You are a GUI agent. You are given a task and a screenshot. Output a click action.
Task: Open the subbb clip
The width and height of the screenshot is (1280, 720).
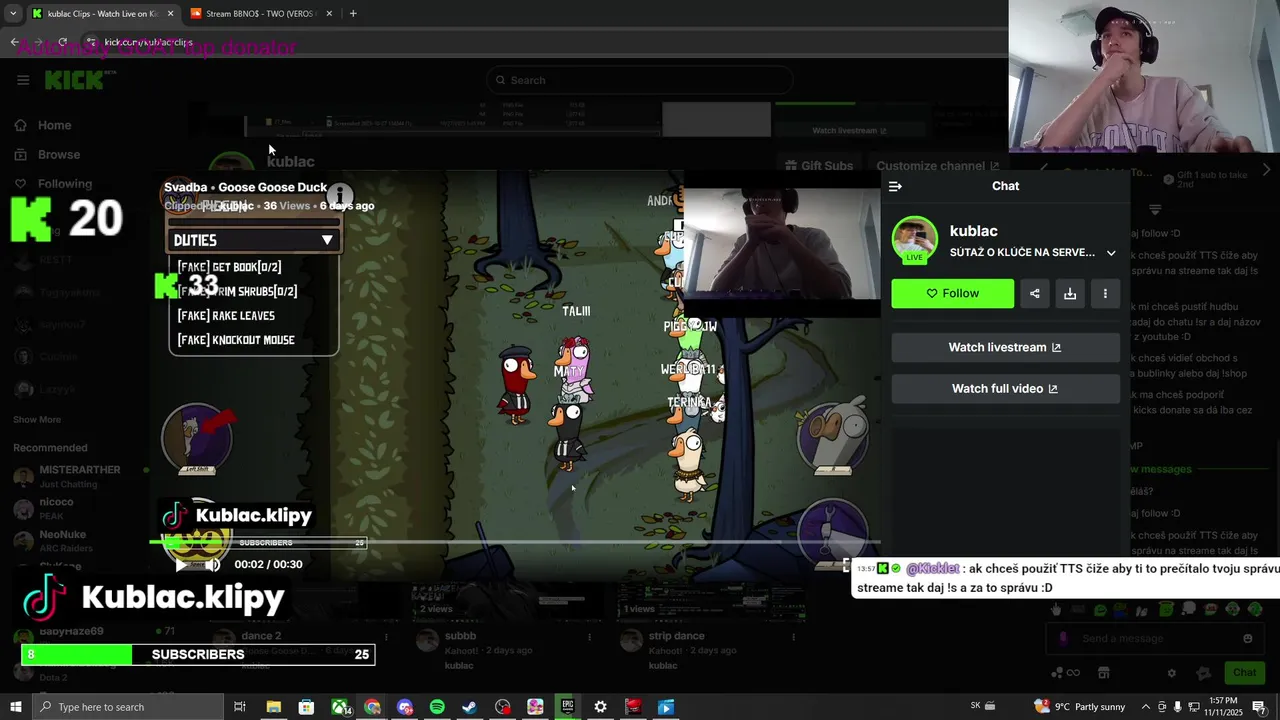[460, 636]
